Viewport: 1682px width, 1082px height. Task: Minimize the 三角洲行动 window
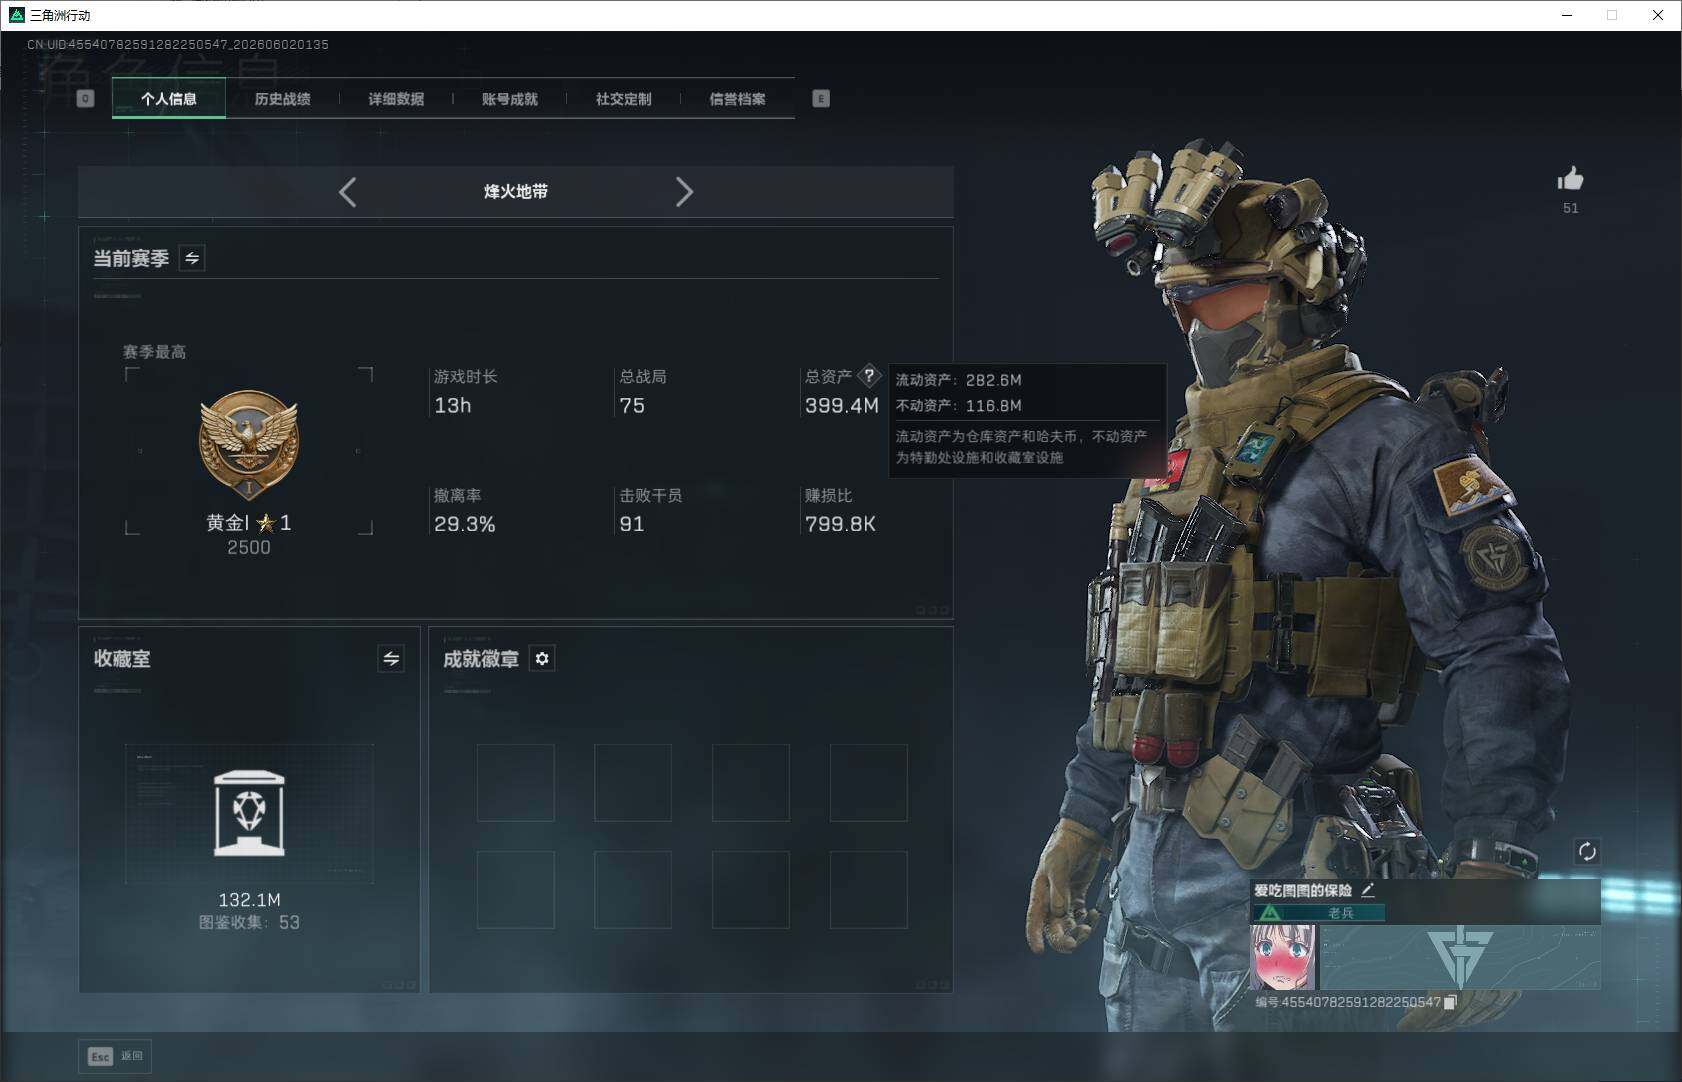click(1567, 15)
